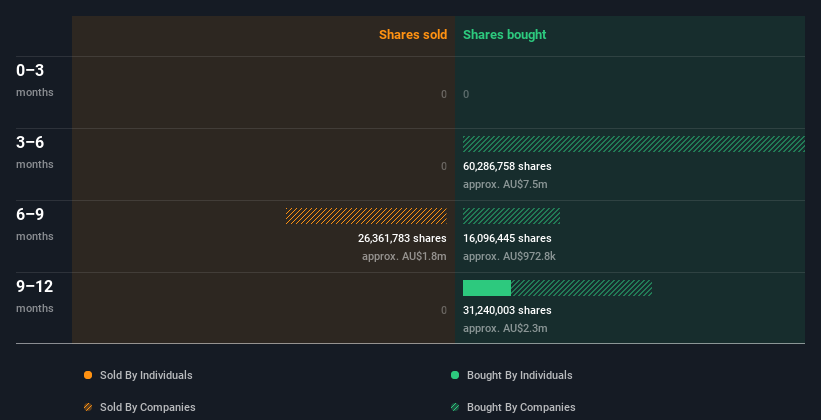821x420 pixels.
Task: Click the approx. AU$2.3m value
Action: [x=505, y=328]
